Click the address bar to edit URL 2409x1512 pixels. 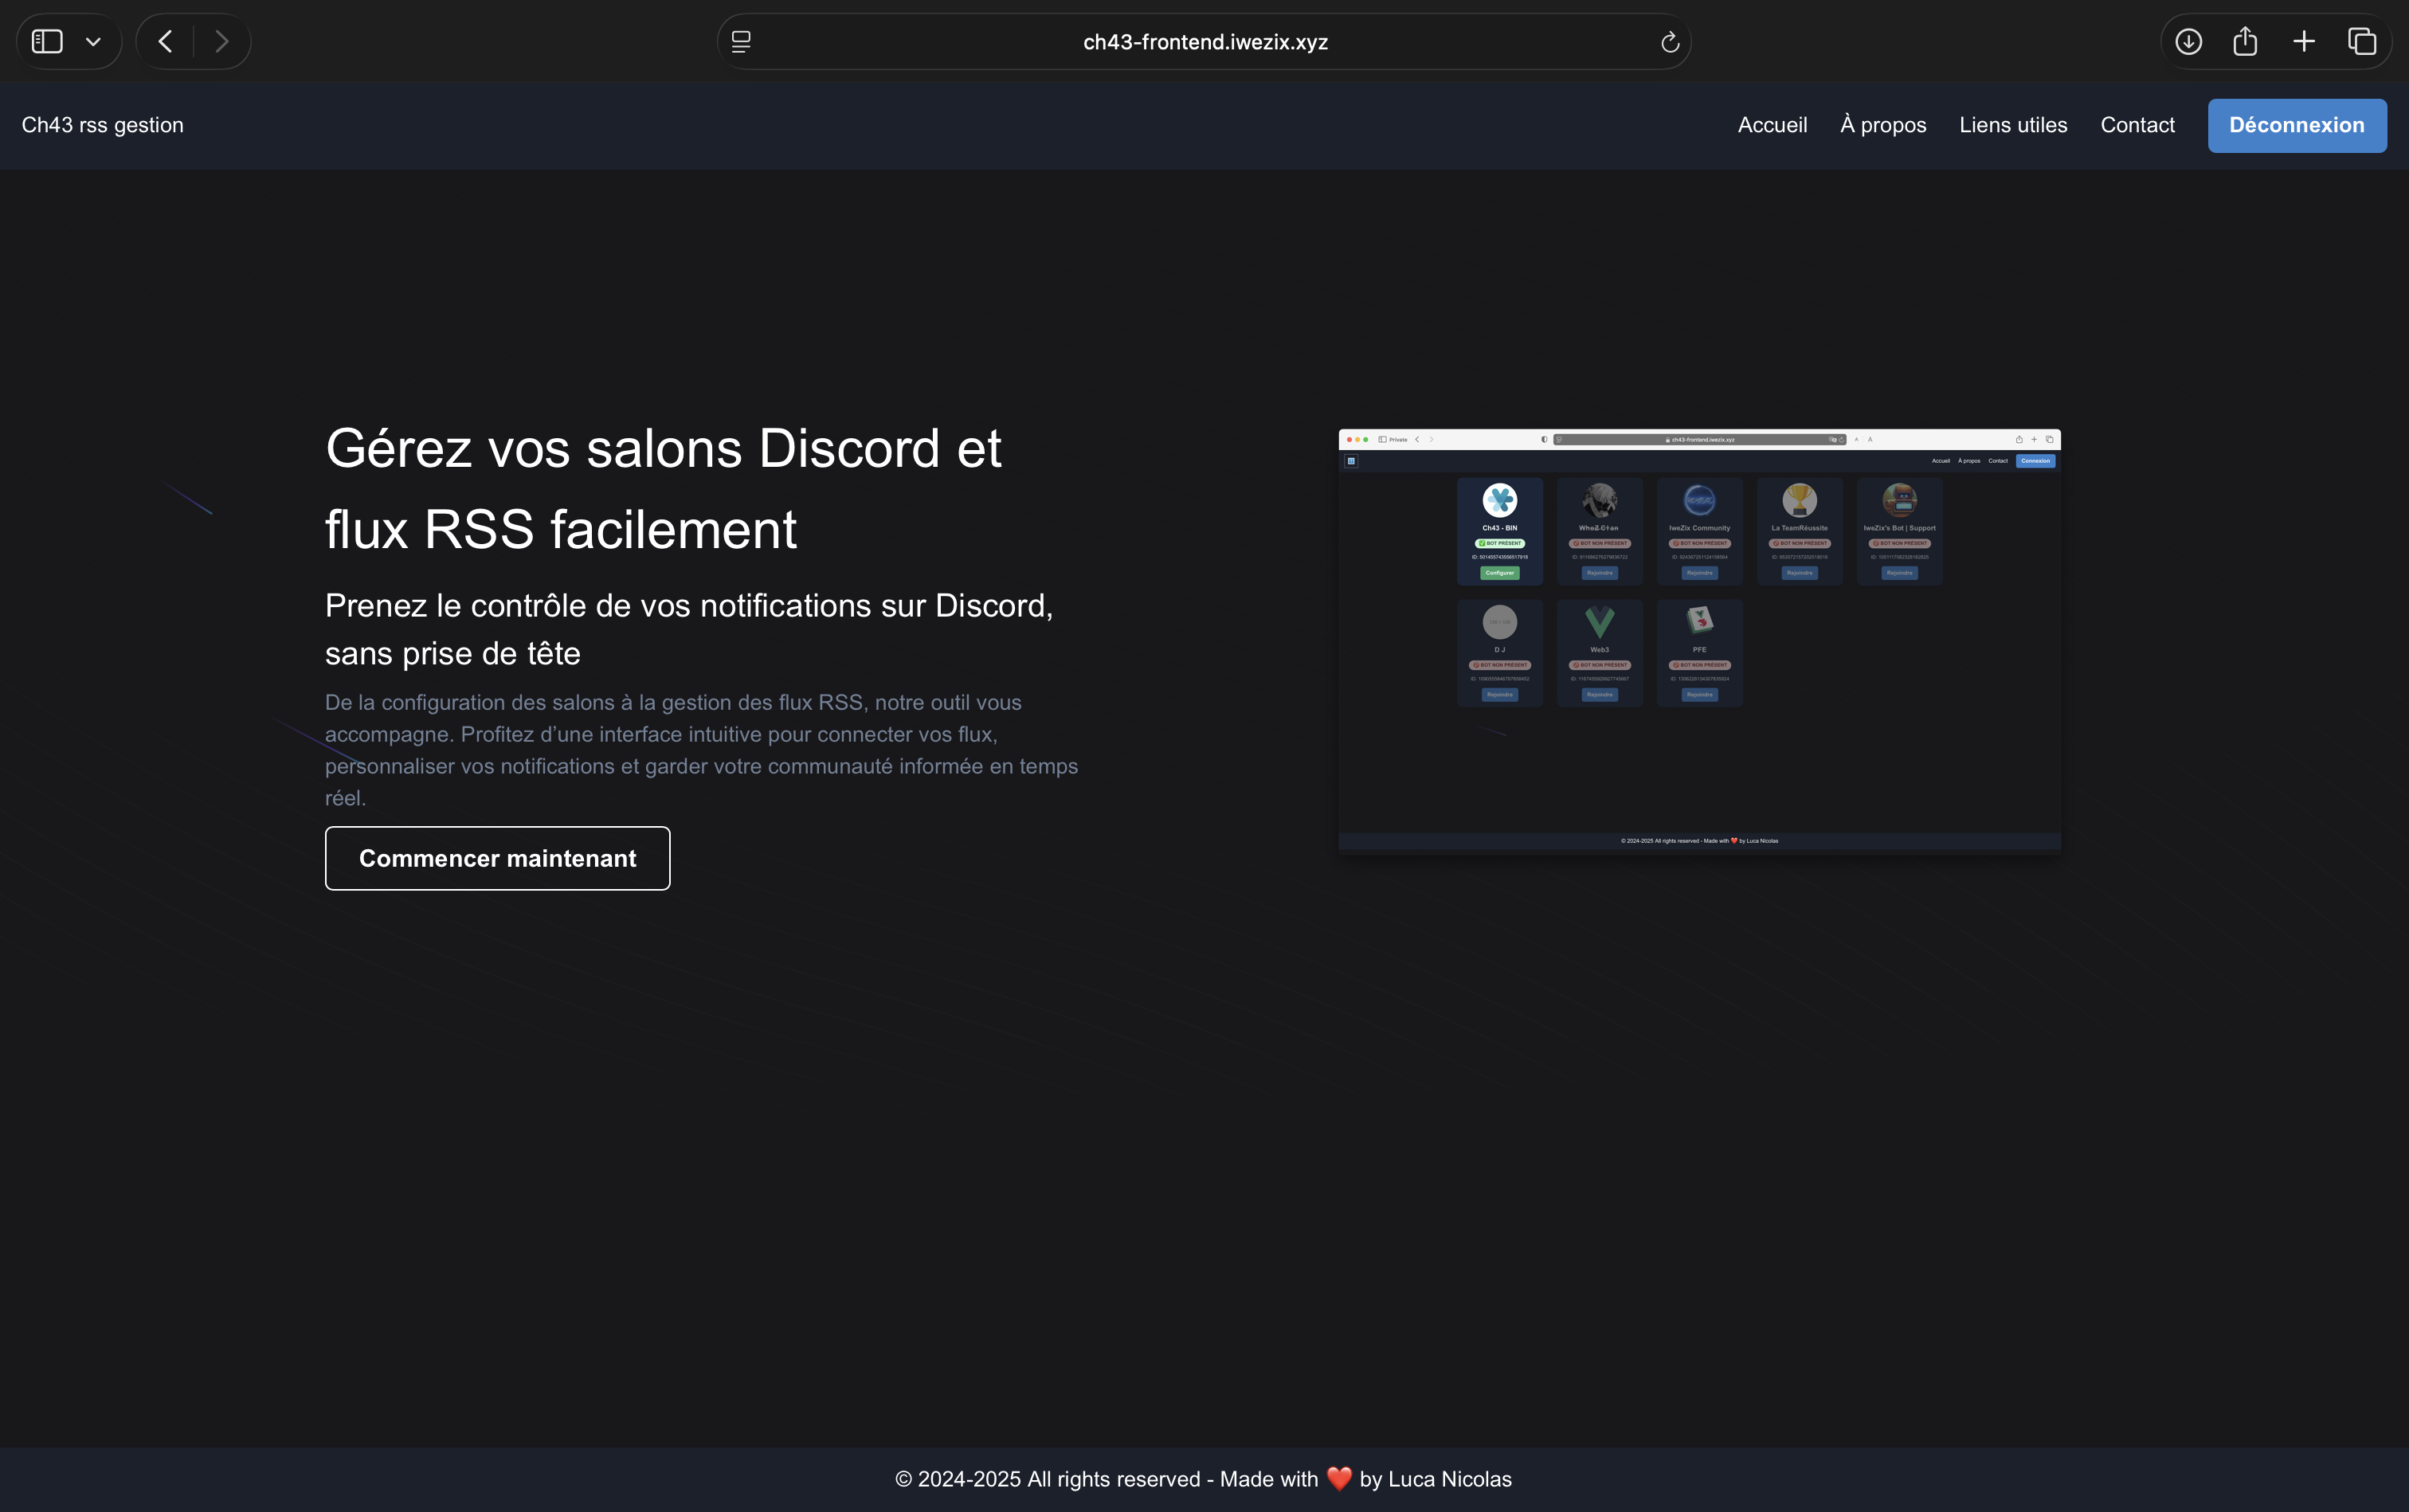coord(1204,41)
